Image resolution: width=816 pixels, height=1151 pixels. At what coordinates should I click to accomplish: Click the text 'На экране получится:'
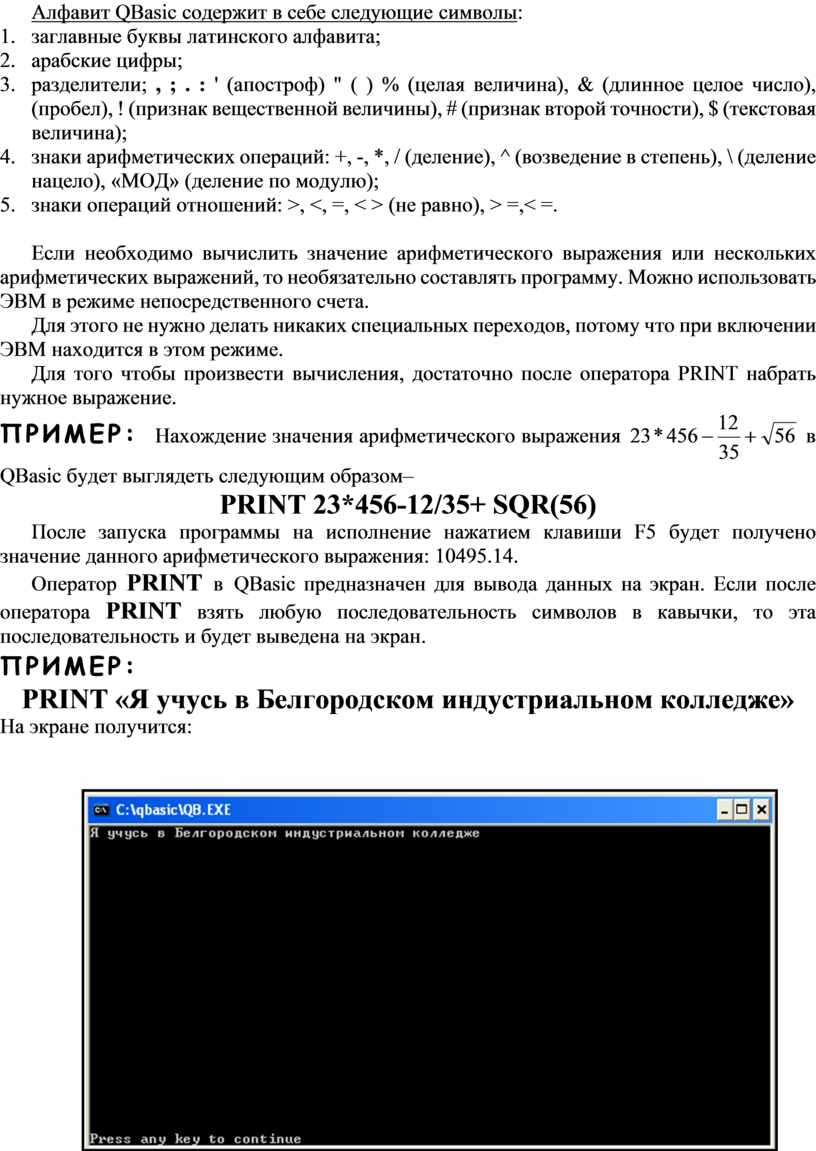pyautogui.click(x=95, y=727)
